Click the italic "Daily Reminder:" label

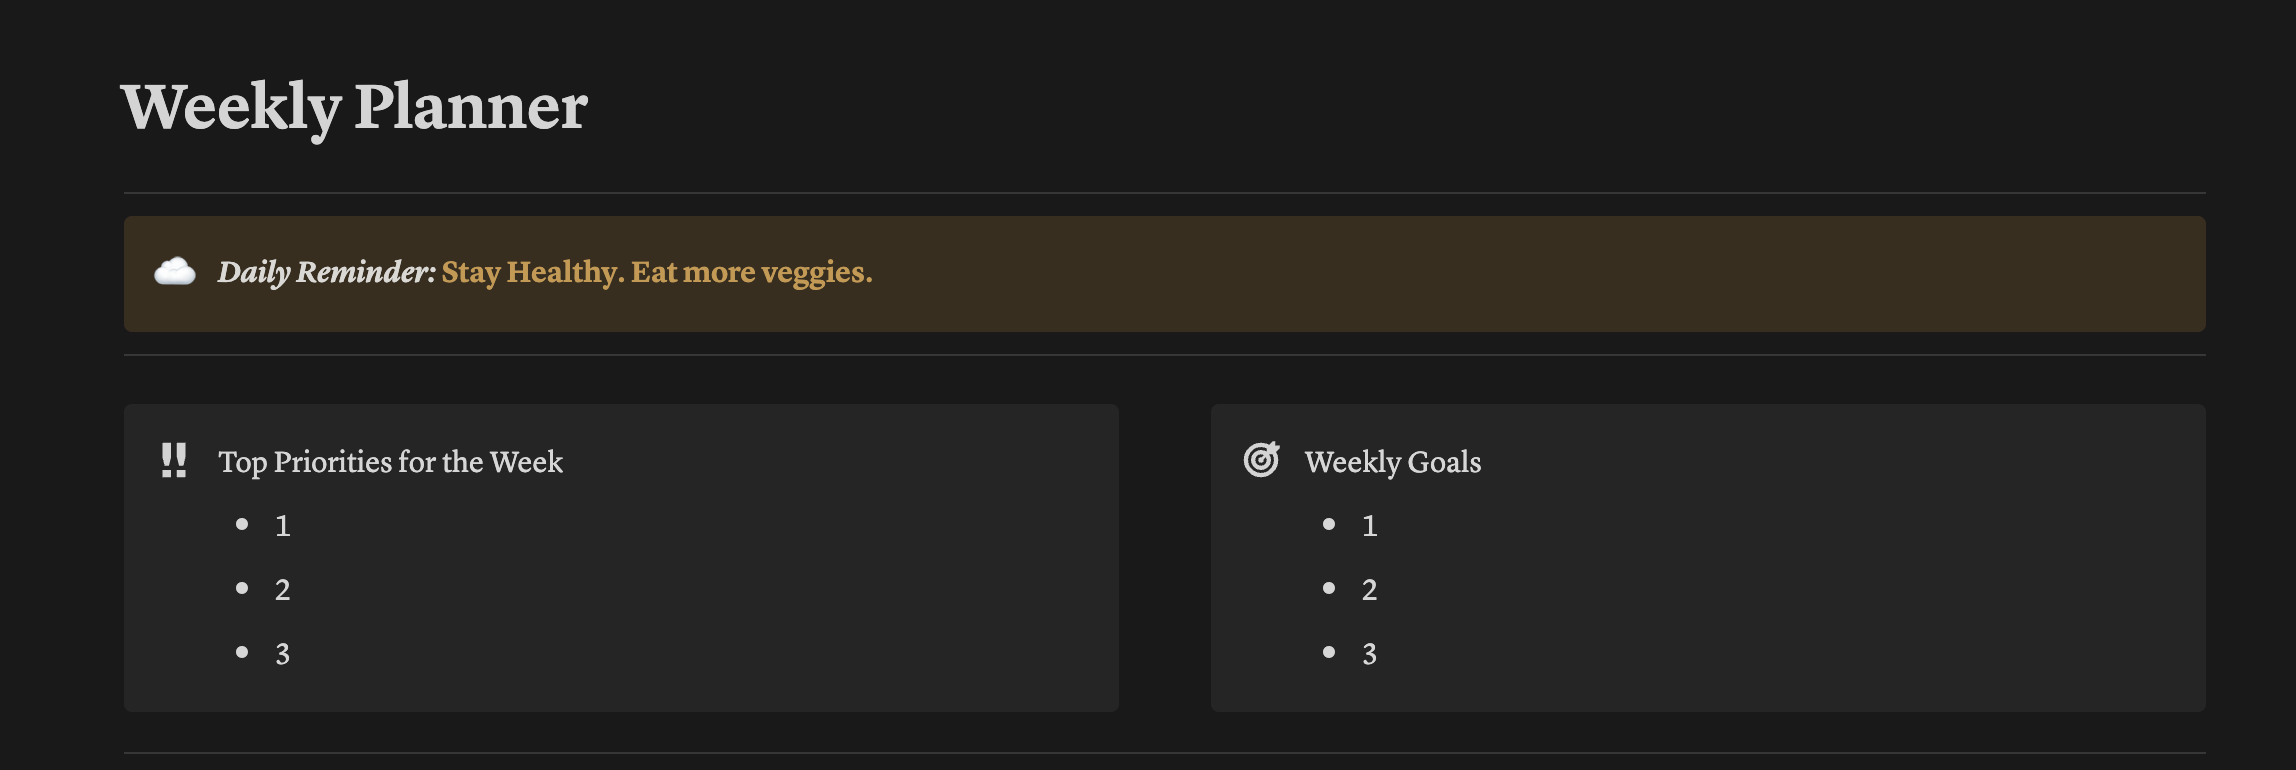[326, 272]
